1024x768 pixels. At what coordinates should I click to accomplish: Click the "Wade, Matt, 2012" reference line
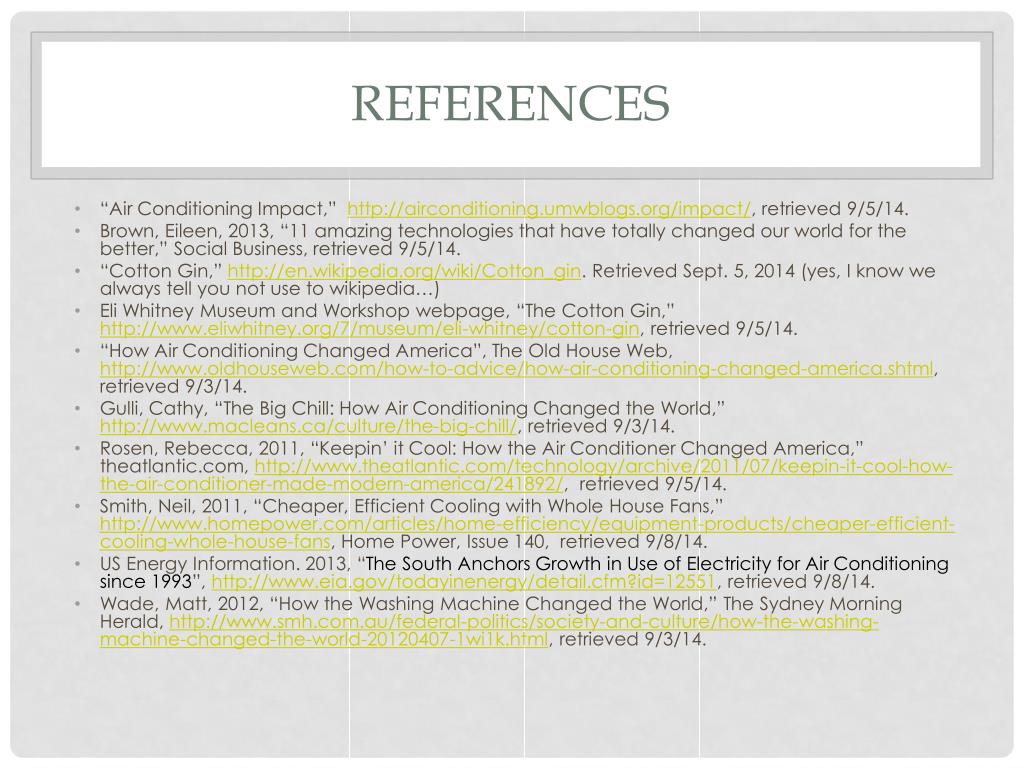501,604
